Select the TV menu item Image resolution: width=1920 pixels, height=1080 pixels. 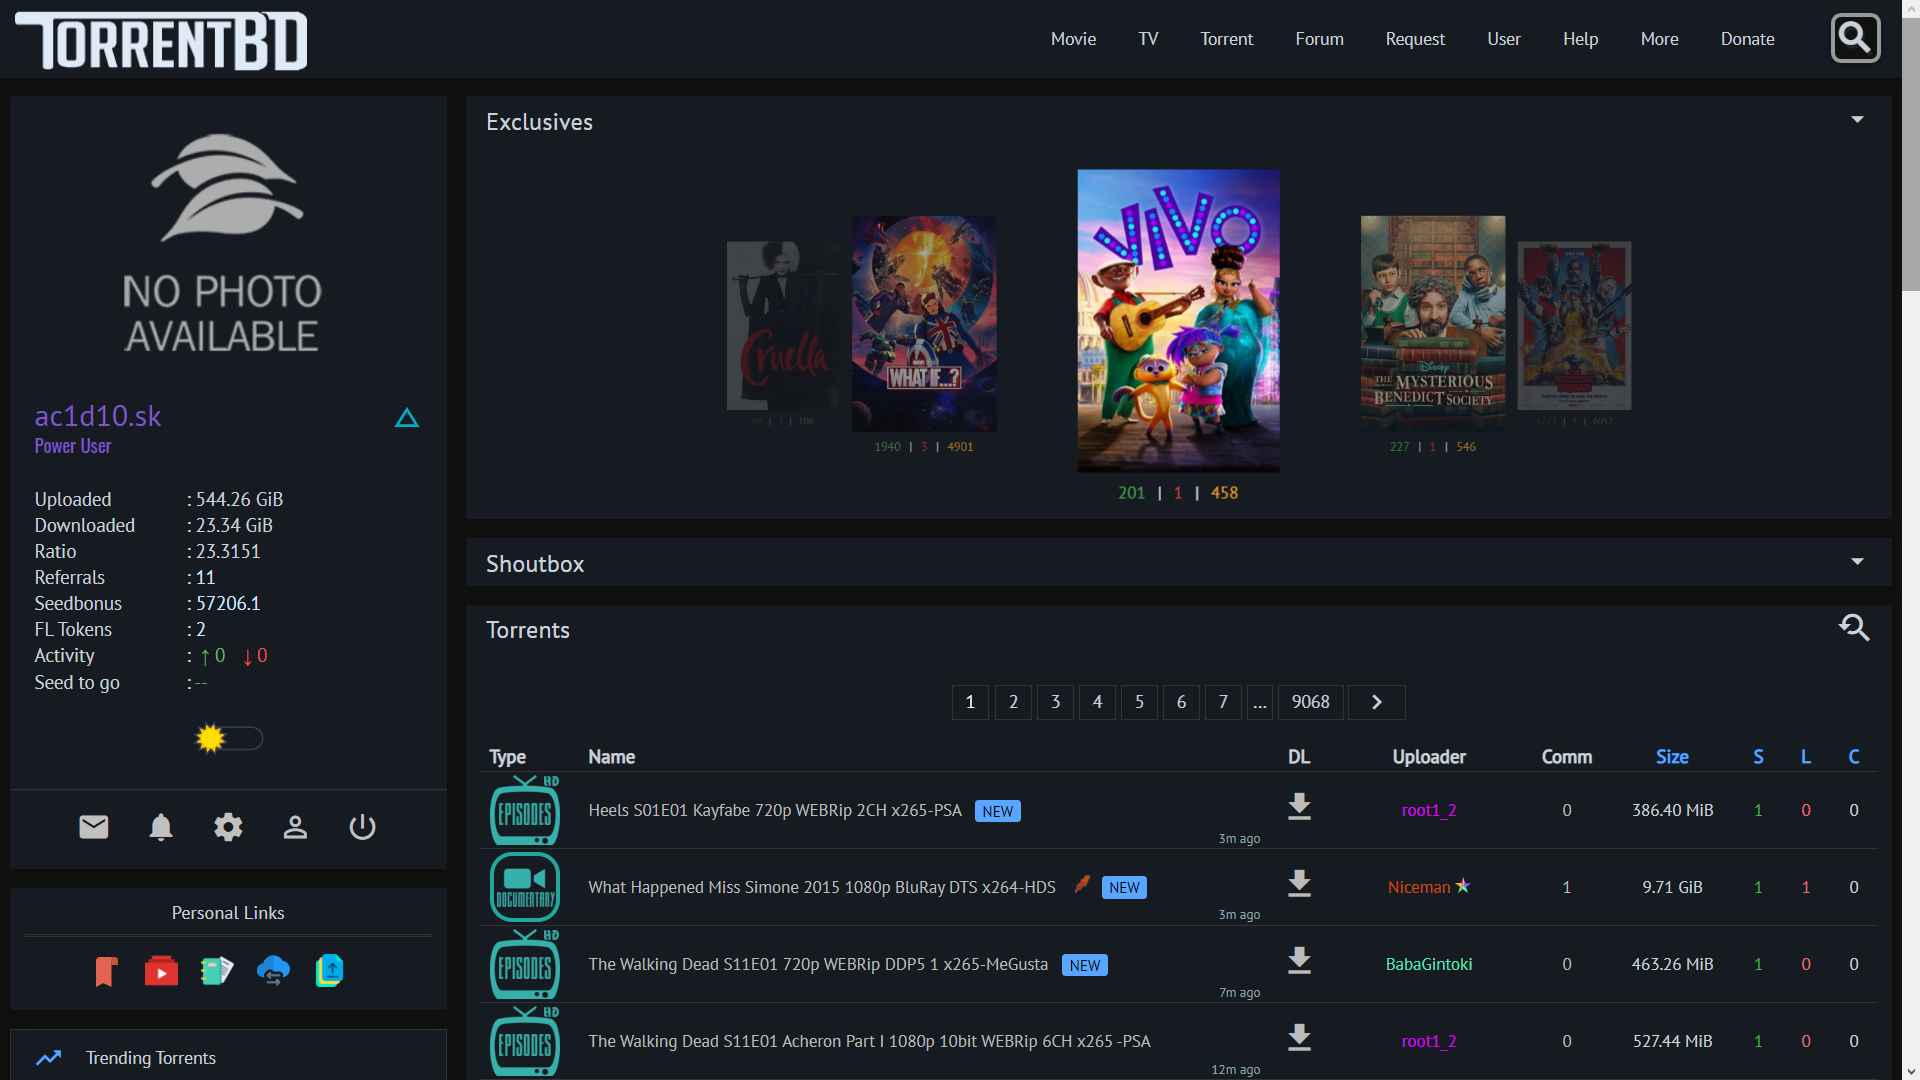point(1148,39)
